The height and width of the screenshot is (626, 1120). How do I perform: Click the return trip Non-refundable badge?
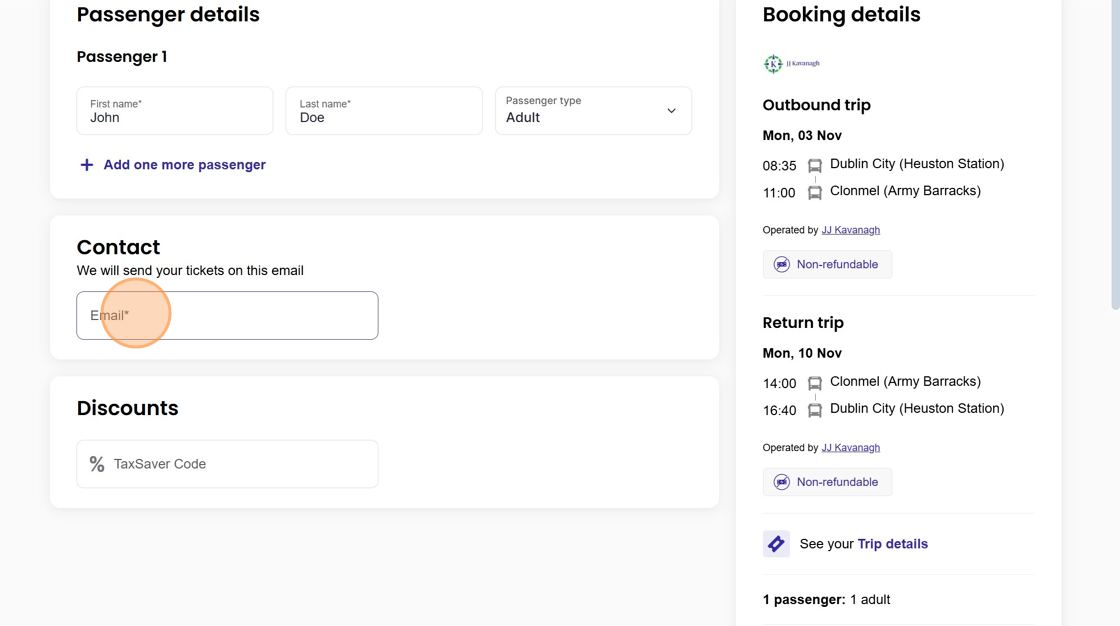[x=827, y=482]
